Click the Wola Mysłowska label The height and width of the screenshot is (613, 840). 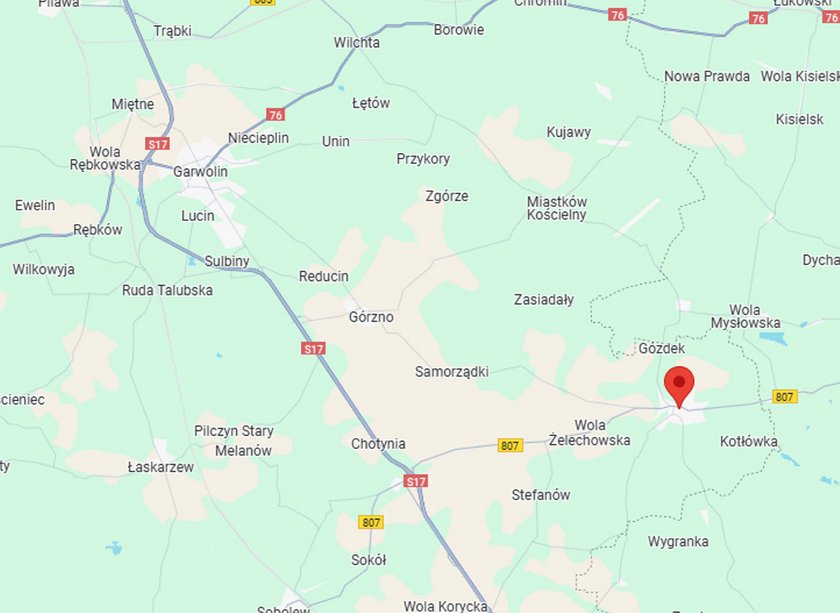pyautogui.click(x=745, y=317)
